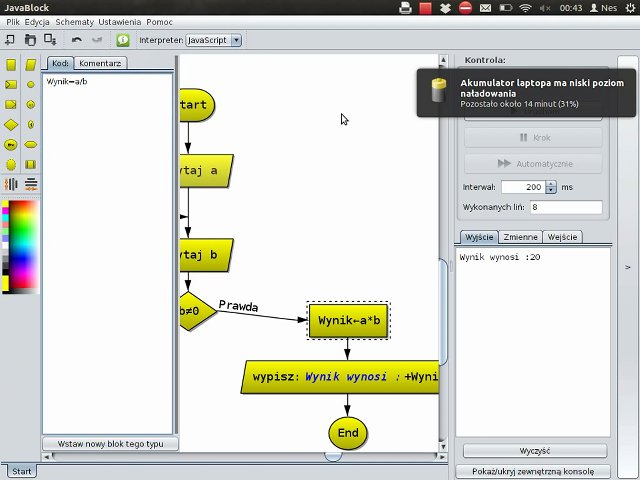Click the align horizontally icon
Image resolution: width=640 pixels, height=480 pixels.
(x=31, y=184)
